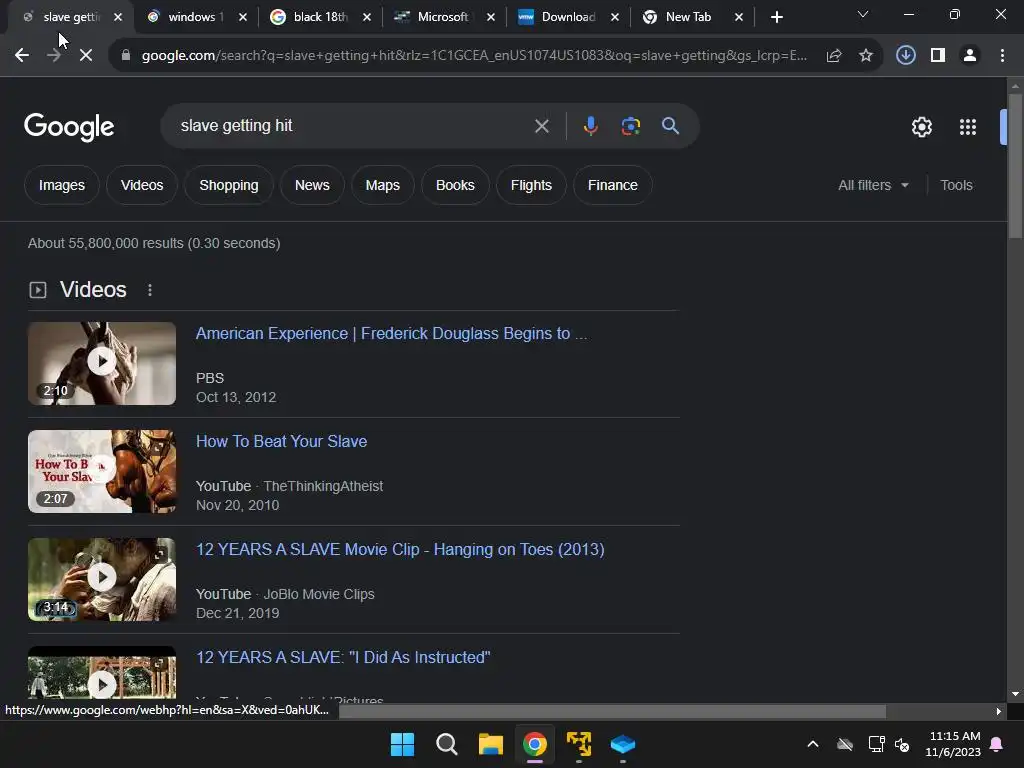The width and height of the screenshot is (1024, 768).
Task: Select the Flights filter chip
Action: tap(531, 185)
